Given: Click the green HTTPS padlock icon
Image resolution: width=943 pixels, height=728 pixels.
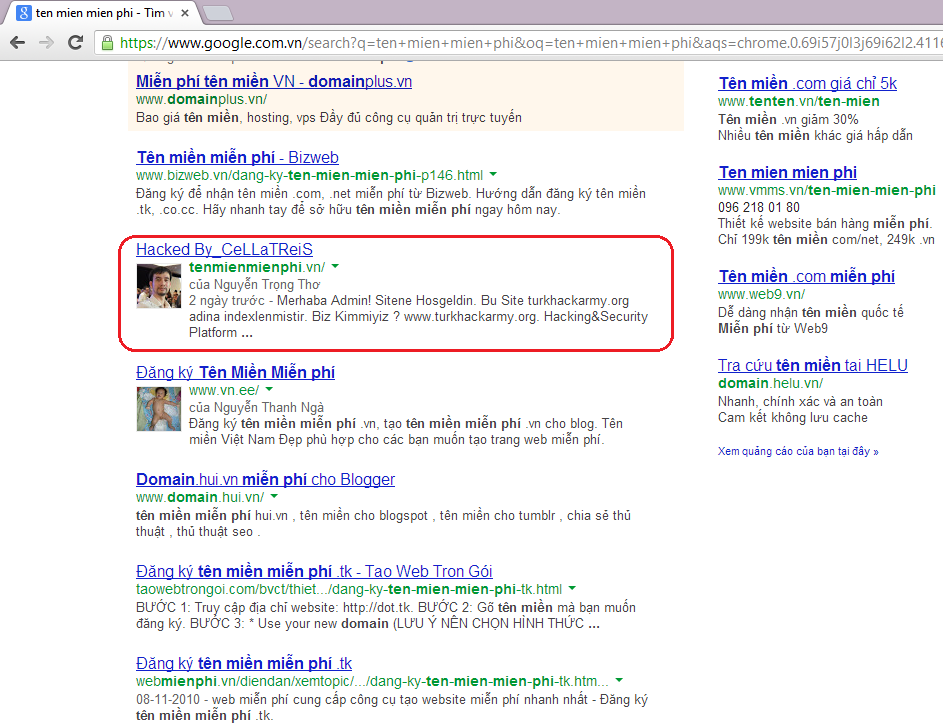Looking at the screenshot, I should (107, 43).
